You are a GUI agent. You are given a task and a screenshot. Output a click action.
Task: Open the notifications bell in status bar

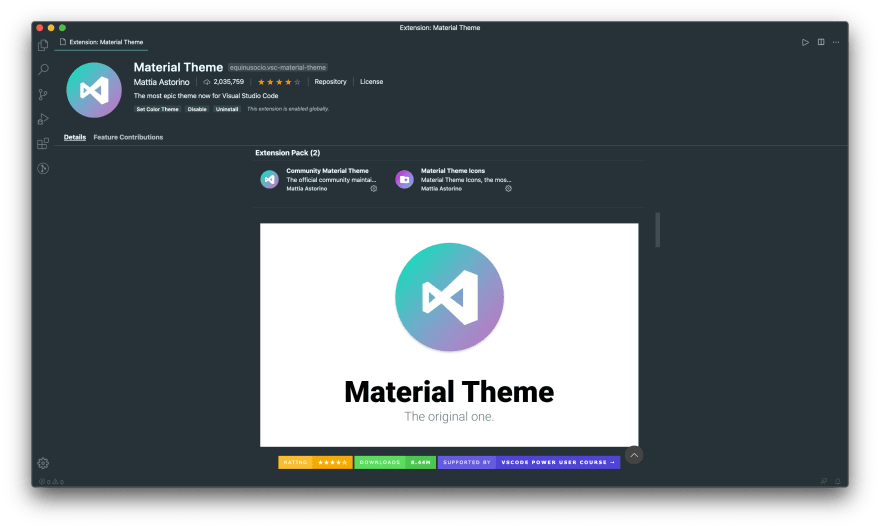838,481
